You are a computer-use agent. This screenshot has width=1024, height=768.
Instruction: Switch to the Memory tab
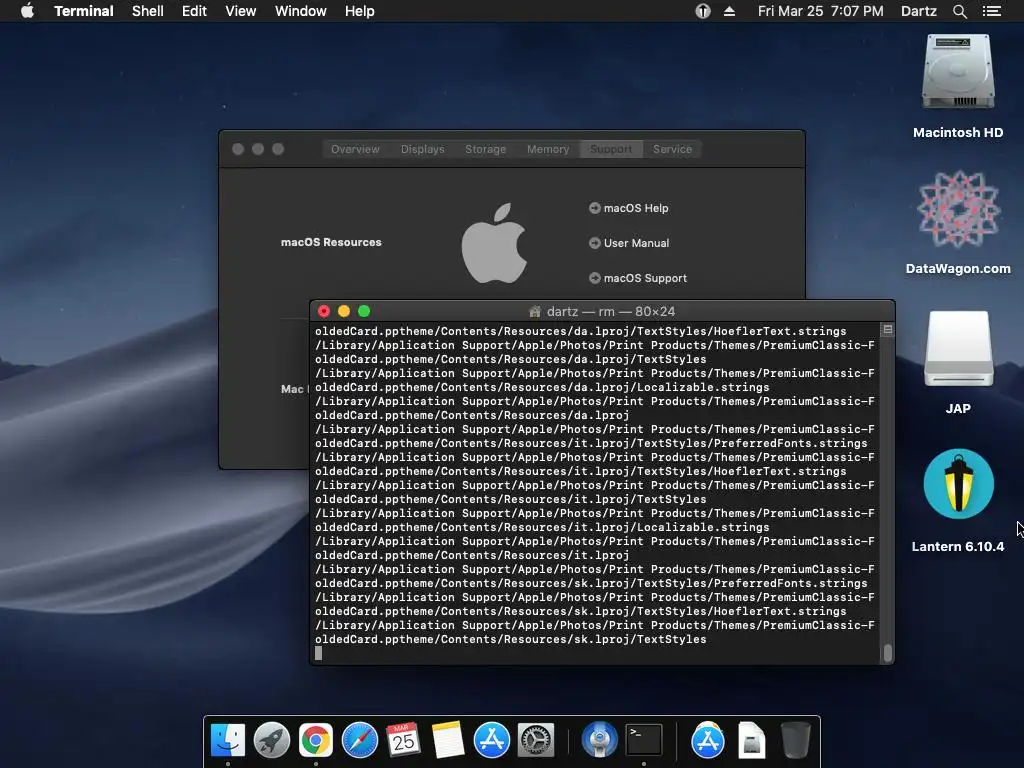click(548, 149)
